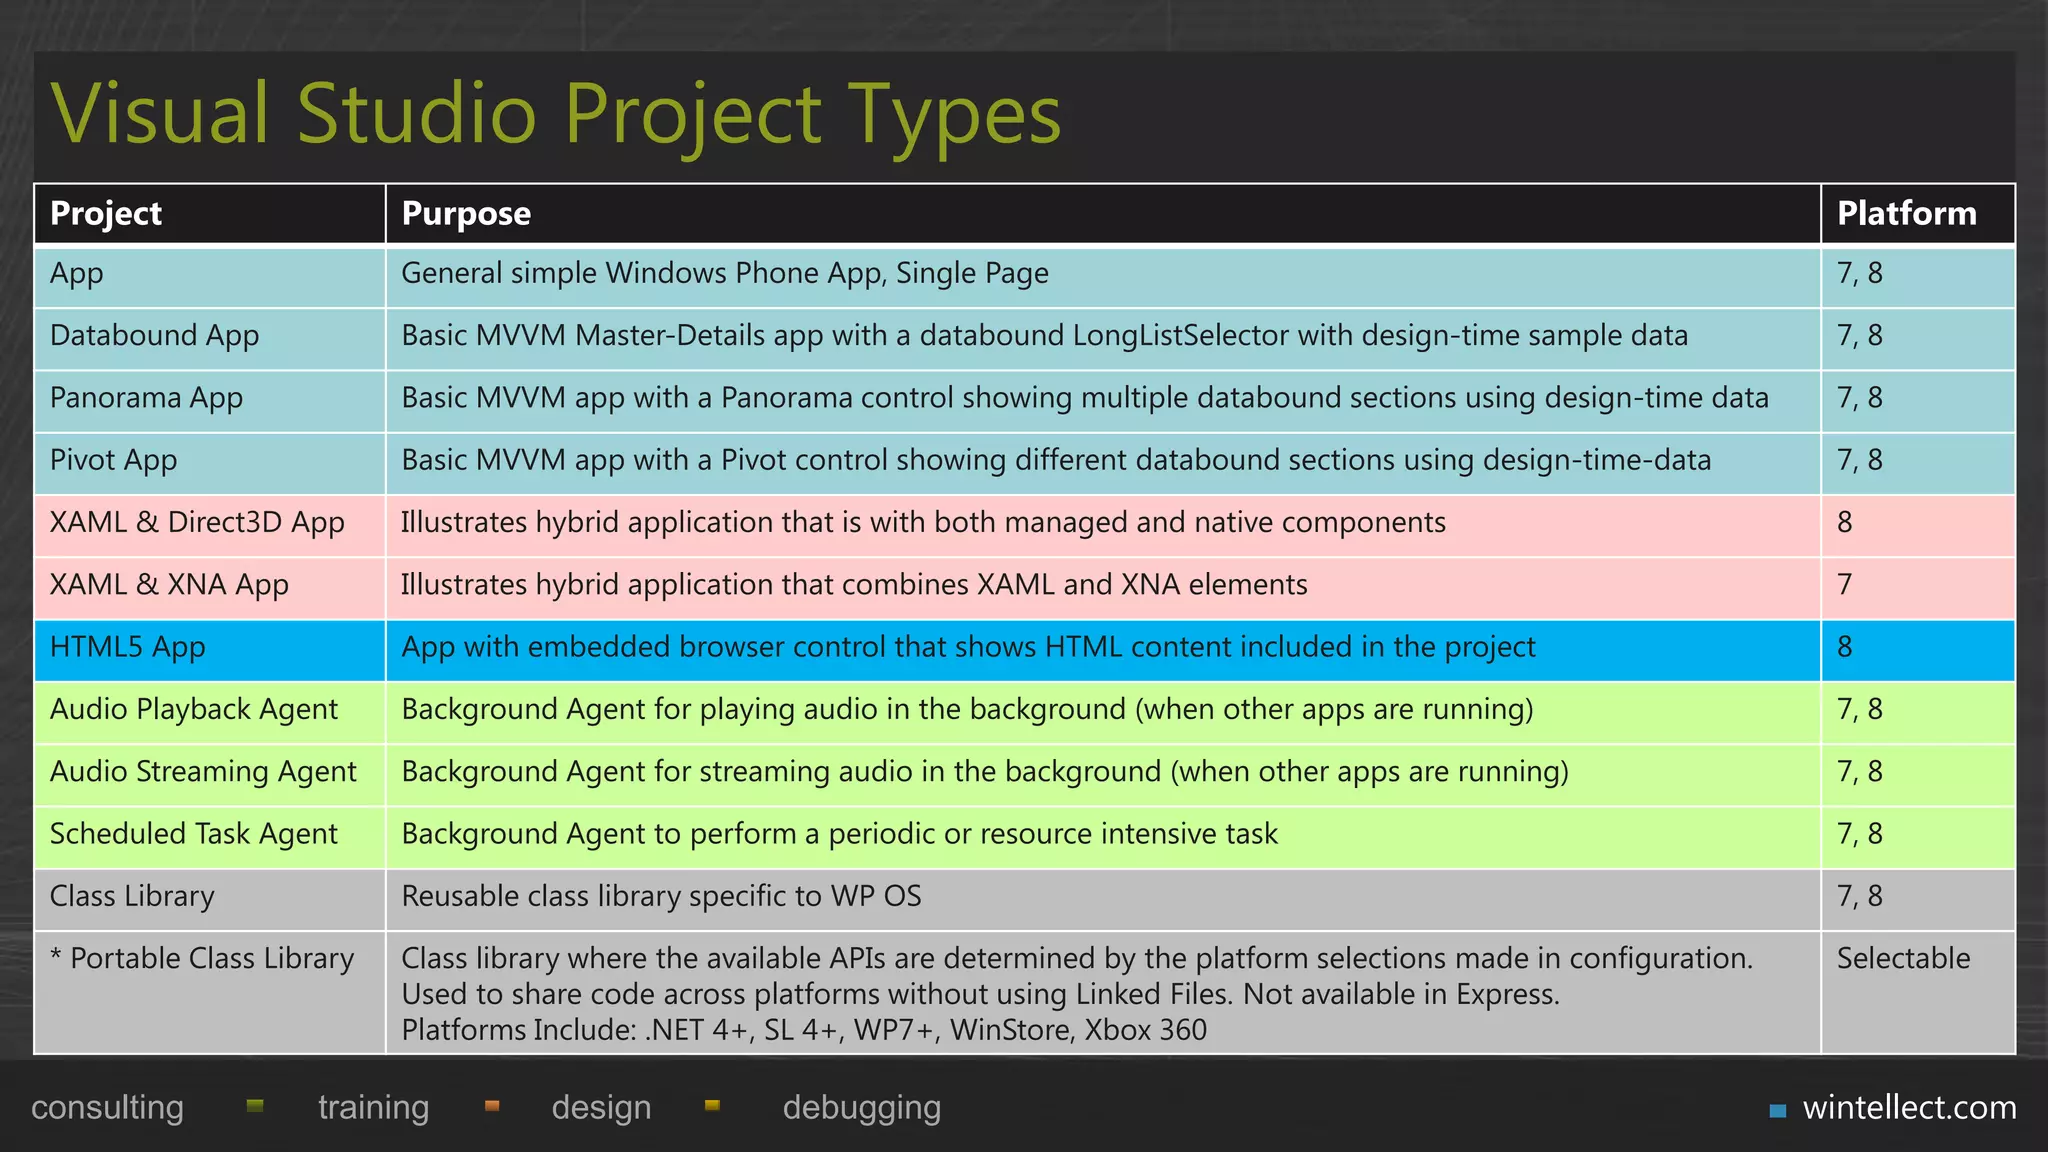Select the Platform column header
The image size is (2048, 1152).
(1906, 213)
